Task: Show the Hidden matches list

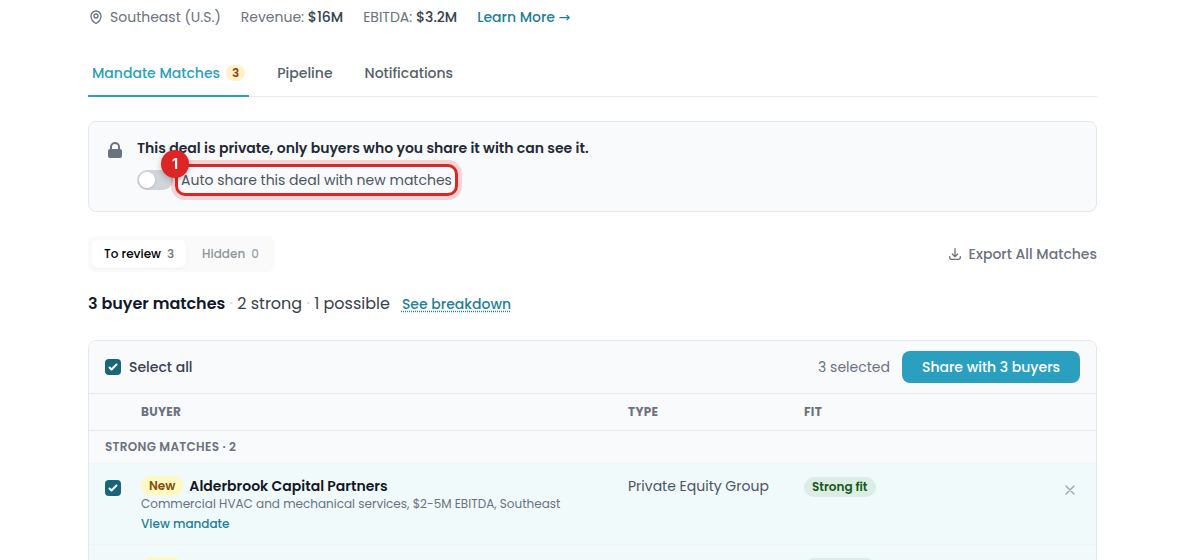Action: click(230, 254)
